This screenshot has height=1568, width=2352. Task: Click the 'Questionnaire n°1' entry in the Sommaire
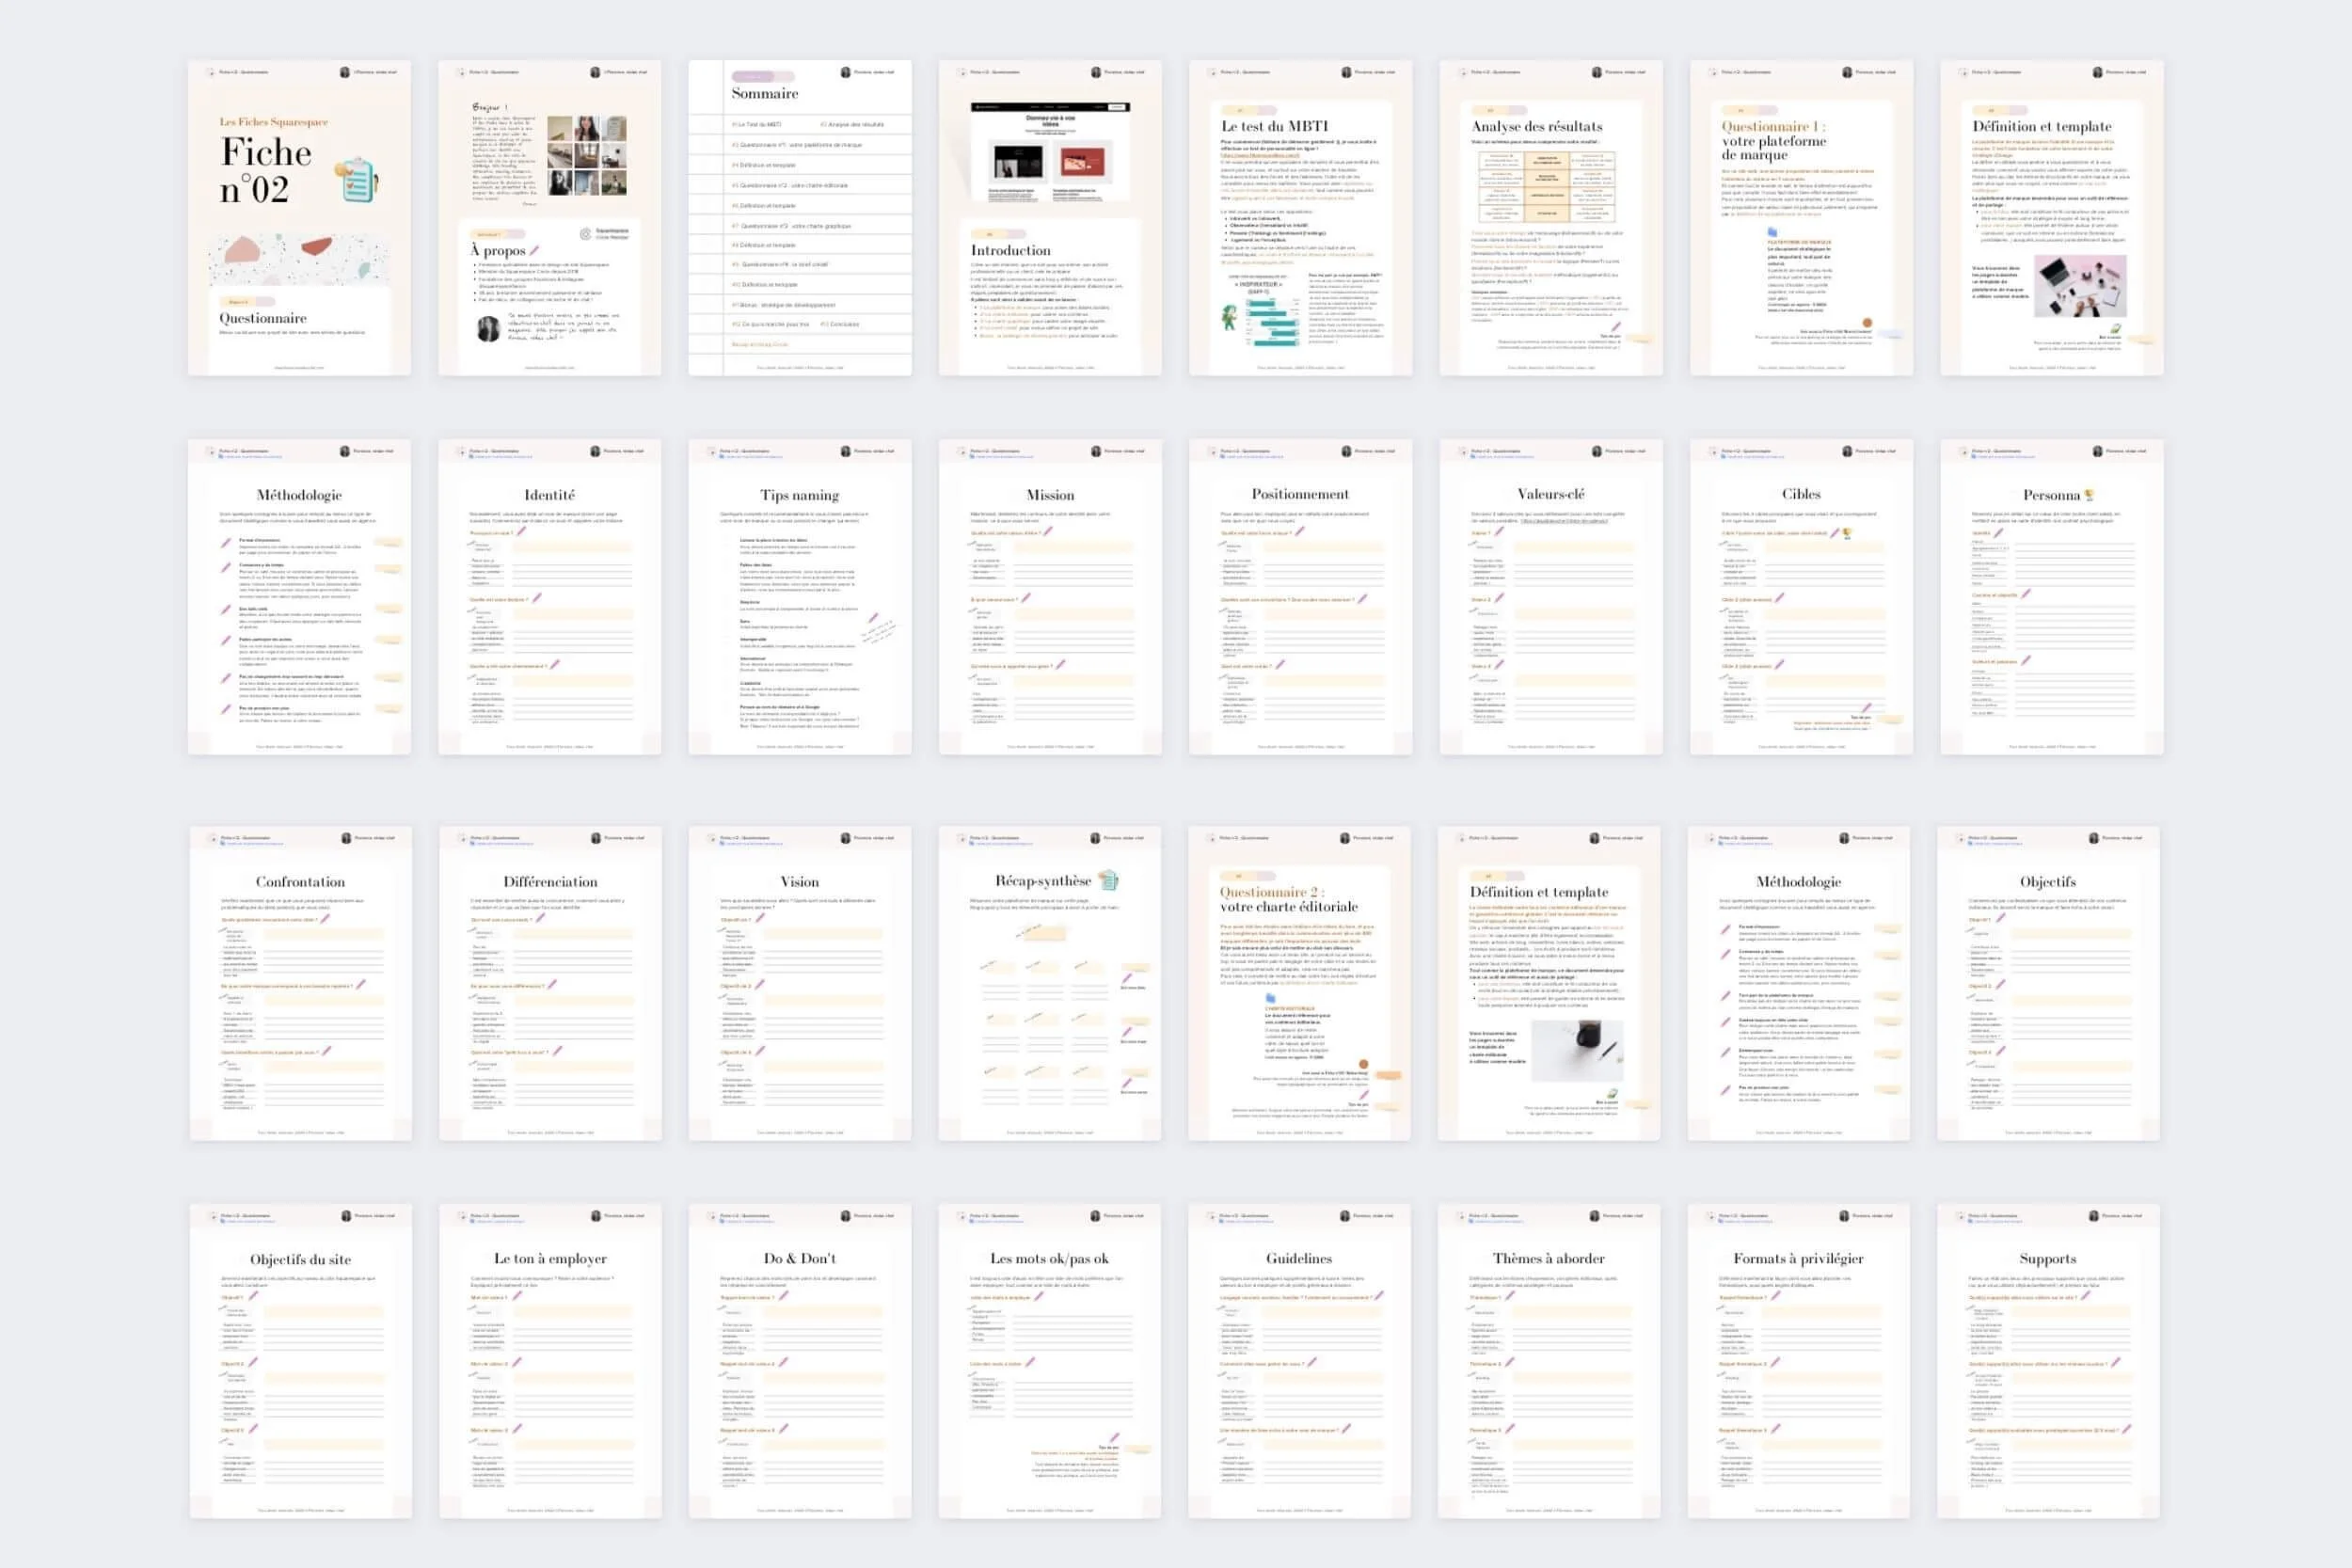(796, 145)
